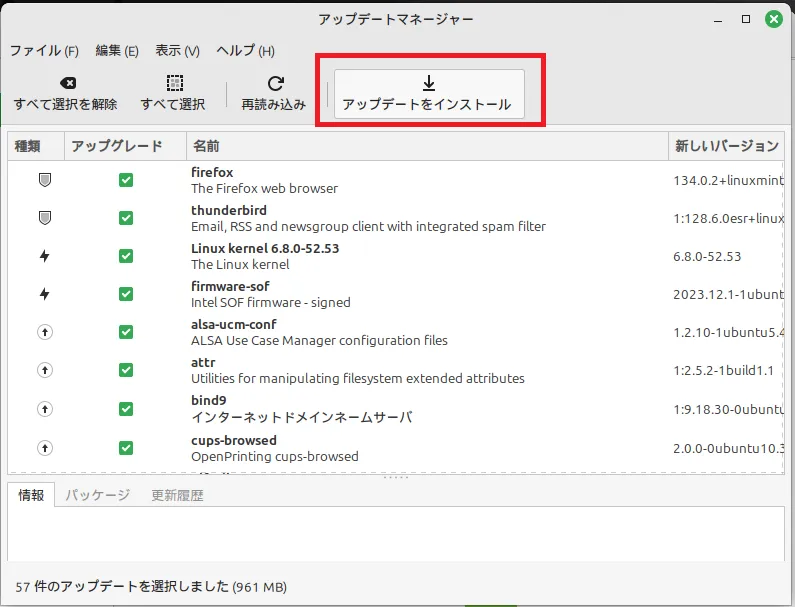Toggle the firmware-sof upgrade checkbox

point(126,294)
